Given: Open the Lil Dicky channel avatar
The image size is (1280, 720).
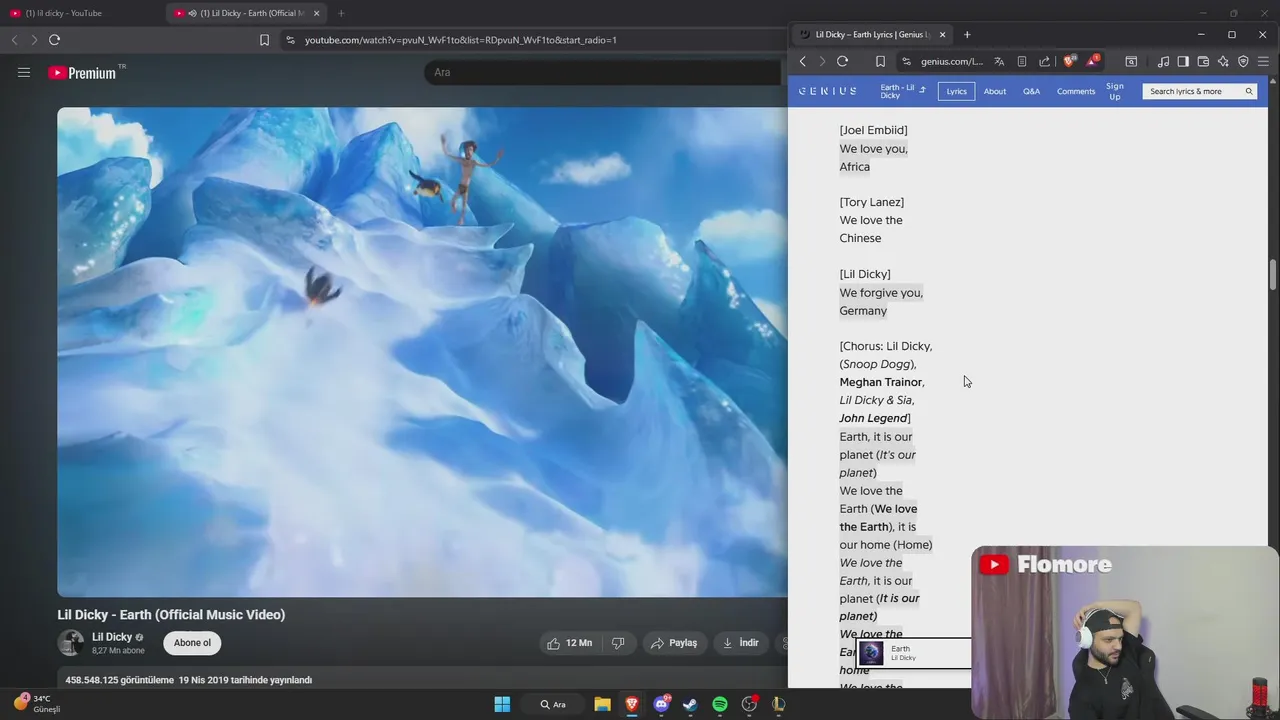Looking at the screenshot, I should click(x=70, y=643).
